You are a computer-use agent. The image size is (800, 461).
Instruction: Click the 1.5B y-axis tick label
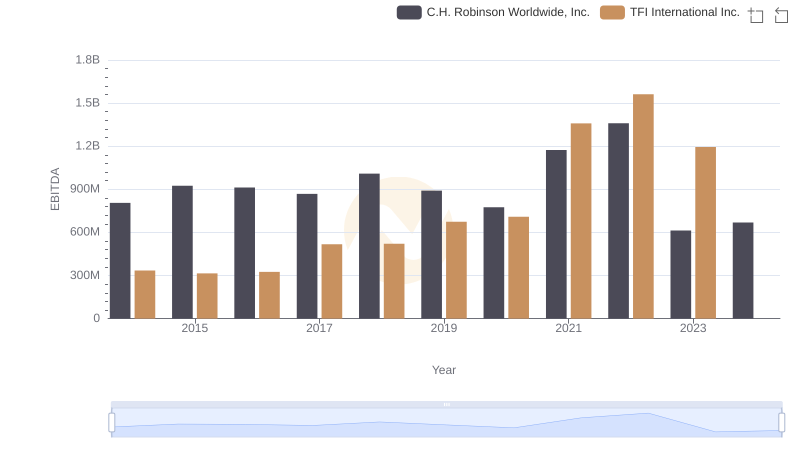point(87,103)
